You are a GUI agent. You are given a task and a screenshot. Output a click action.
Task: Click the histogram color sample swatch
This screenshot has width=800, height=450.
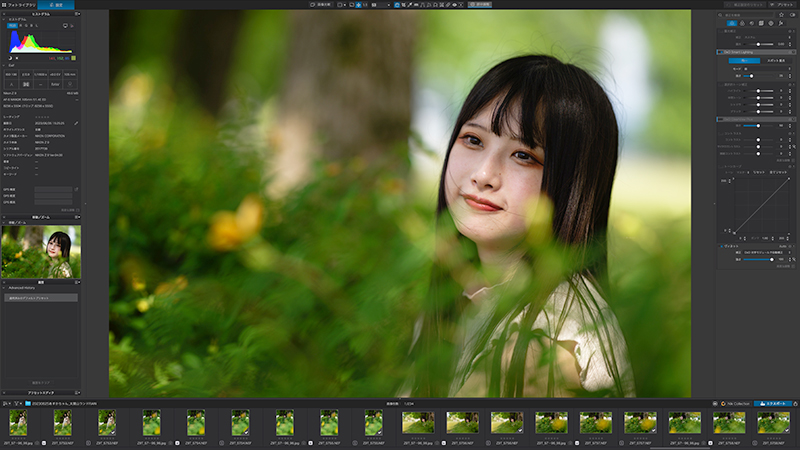[x=73, y=58]
